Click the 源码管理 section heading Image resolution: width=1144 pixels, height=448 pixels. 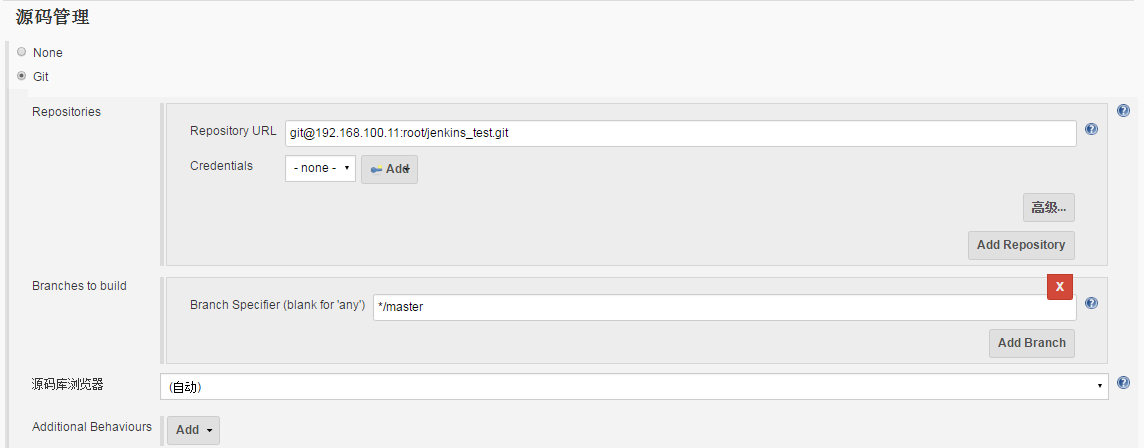53,17
